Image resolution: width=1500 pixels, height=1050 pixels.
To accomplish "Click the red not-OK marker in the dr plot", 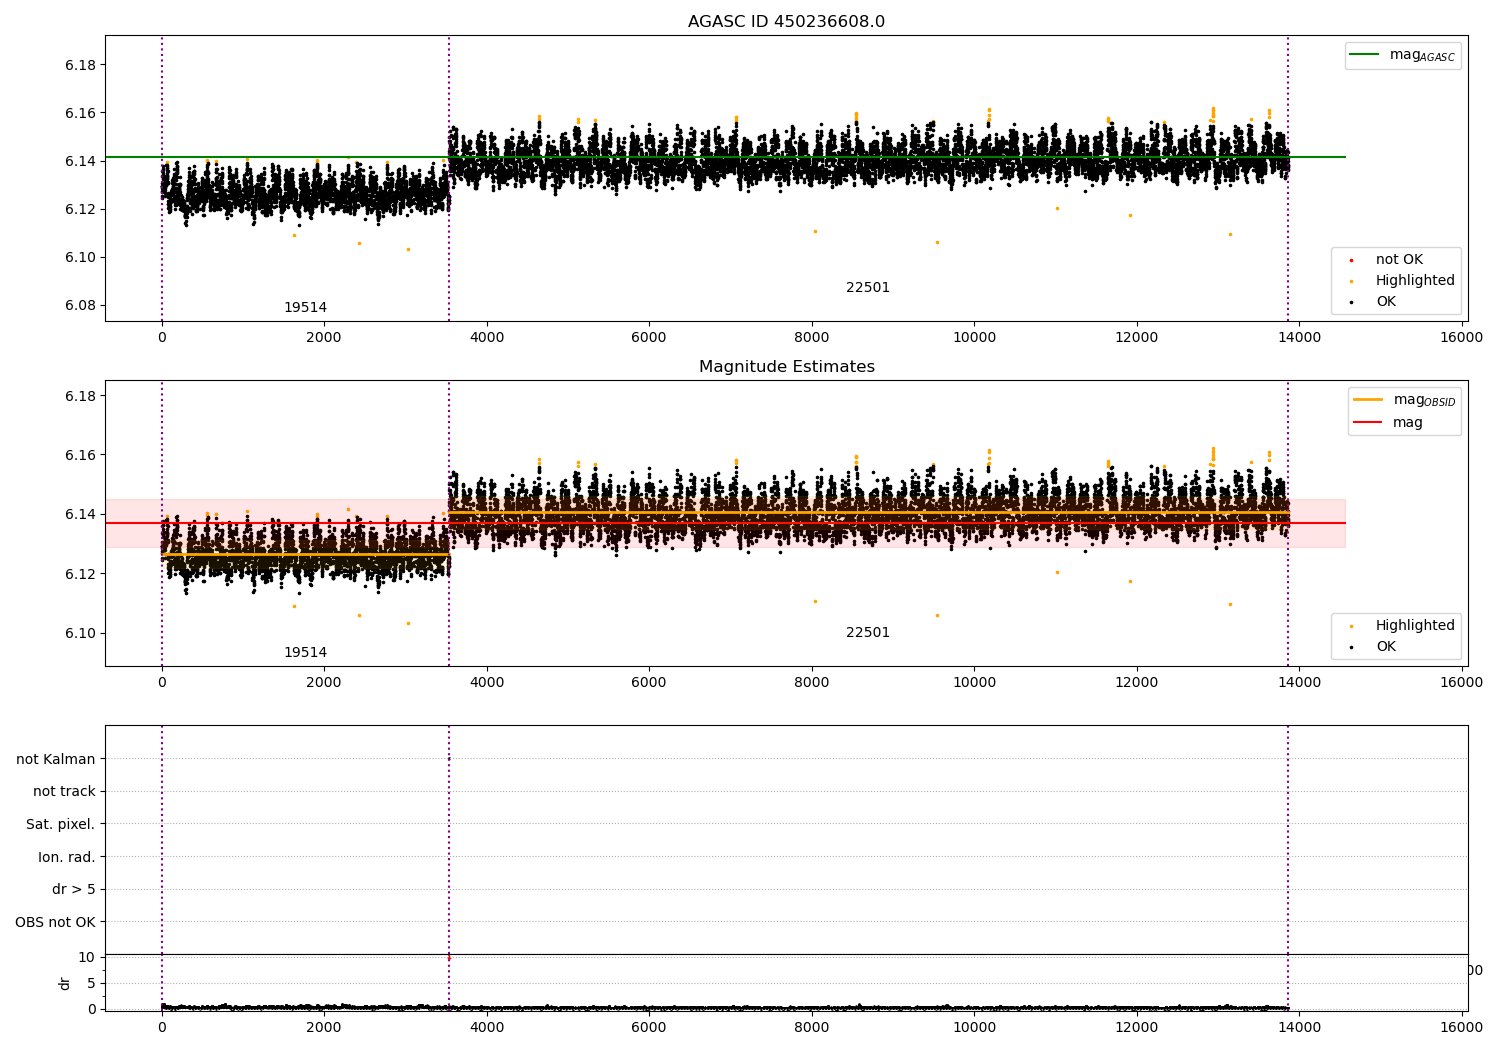I will [x=449, y=958].
